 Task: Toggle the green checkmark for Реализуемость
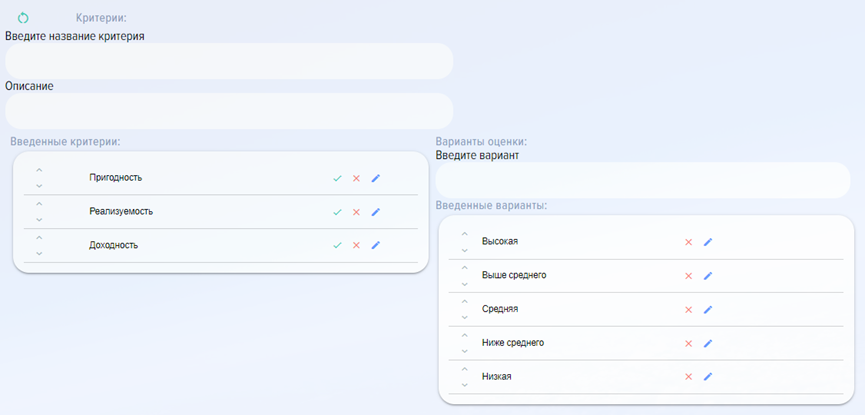click(338, 212)
